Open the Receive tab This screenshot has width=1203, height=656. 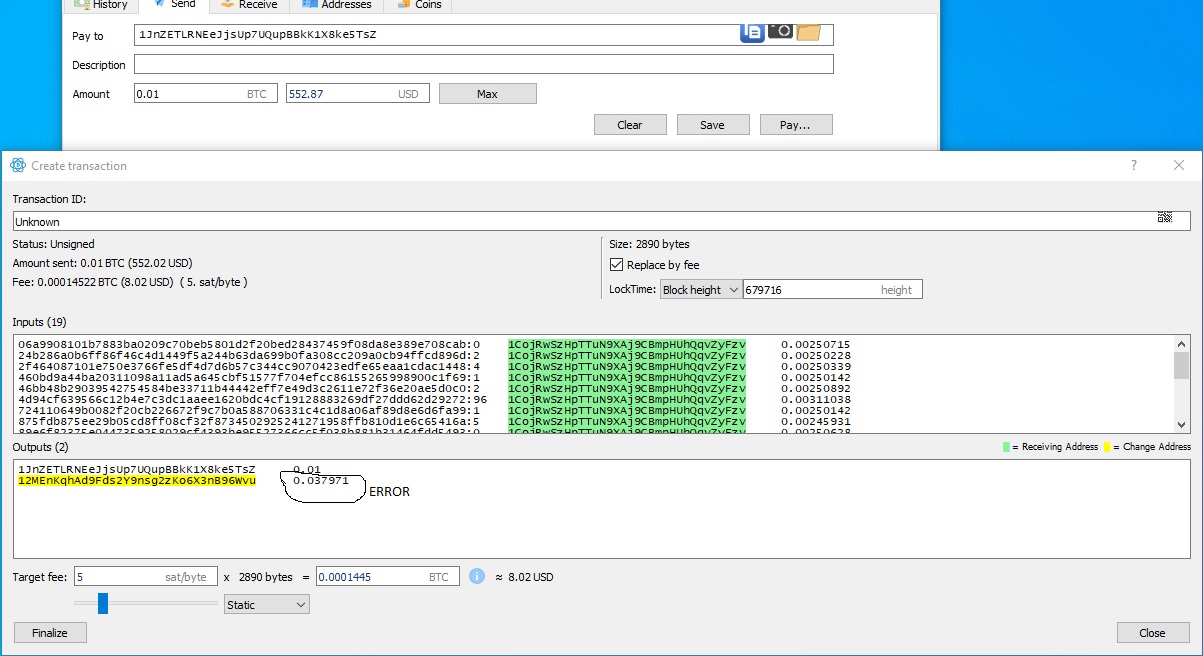pyautogui.click(x=248, y=4)
